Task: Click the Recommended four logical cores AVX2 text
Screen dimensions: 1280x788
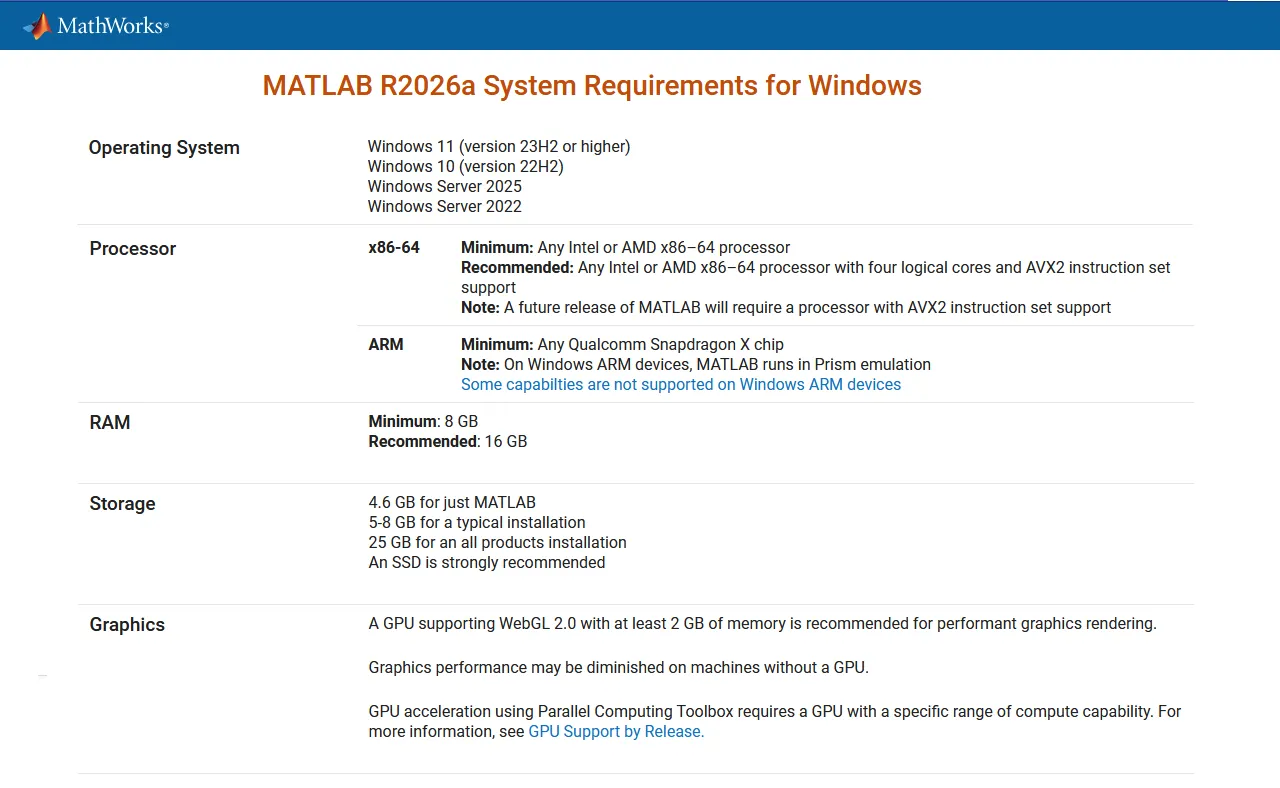Action: (x=816, y=278)
